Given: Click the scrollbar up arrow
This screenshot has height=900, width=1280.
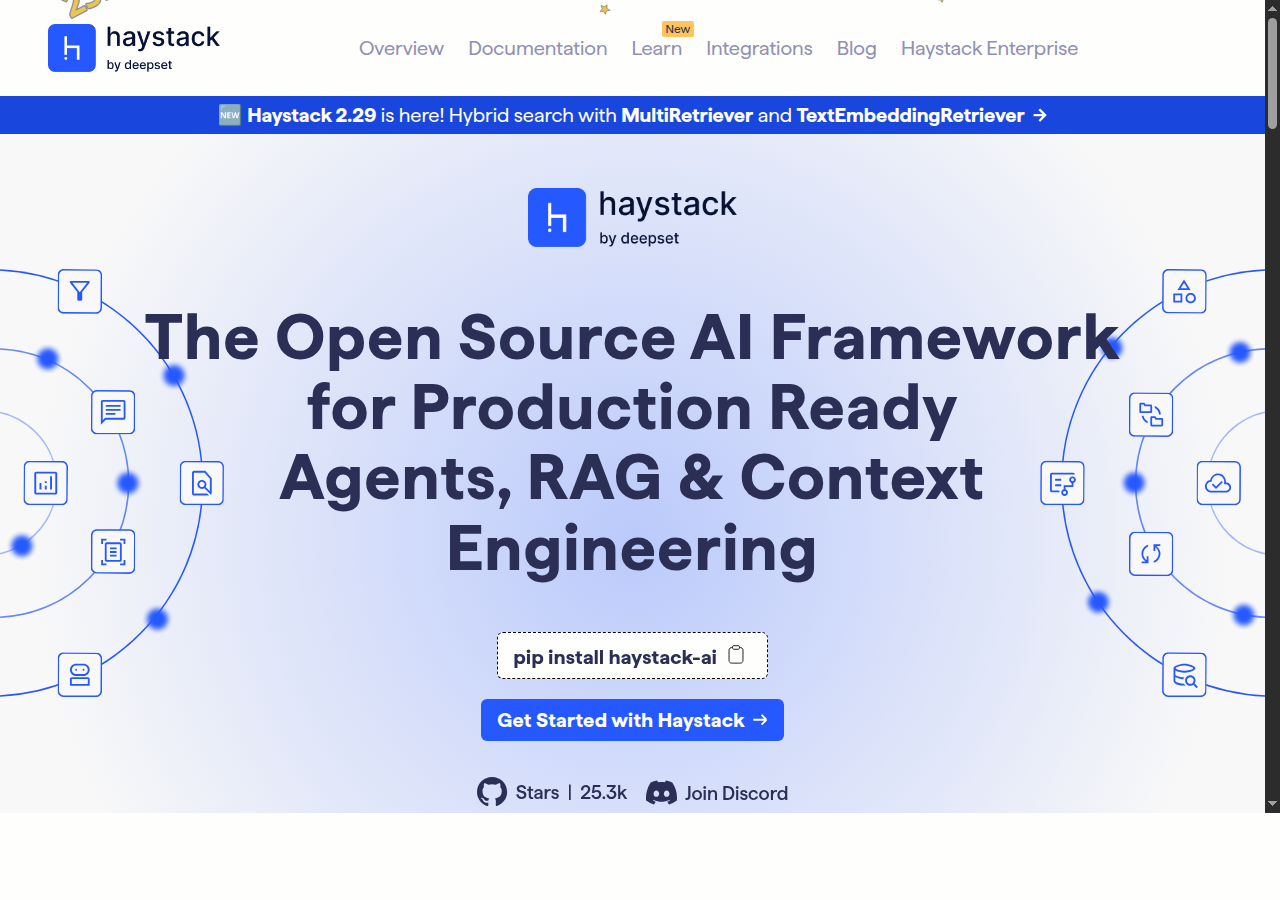Looking at the screenshot, I should [x=1273, y=8].
